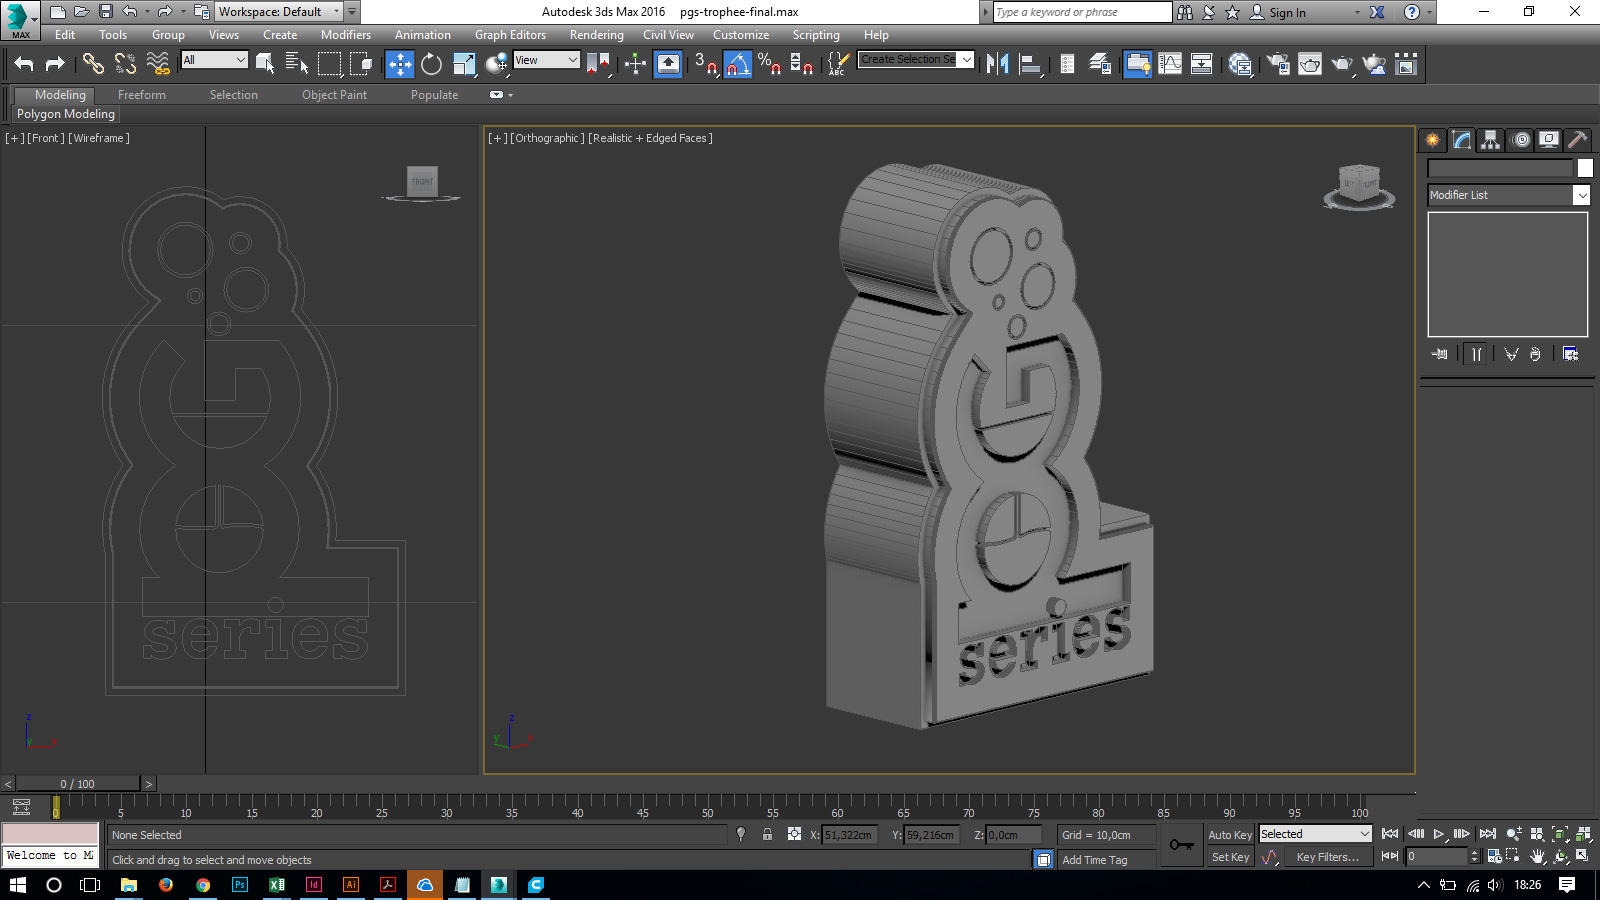The height and width of the screenshot is (900, 1600).
Task: Click the Go to End button
Action: 1487,834
